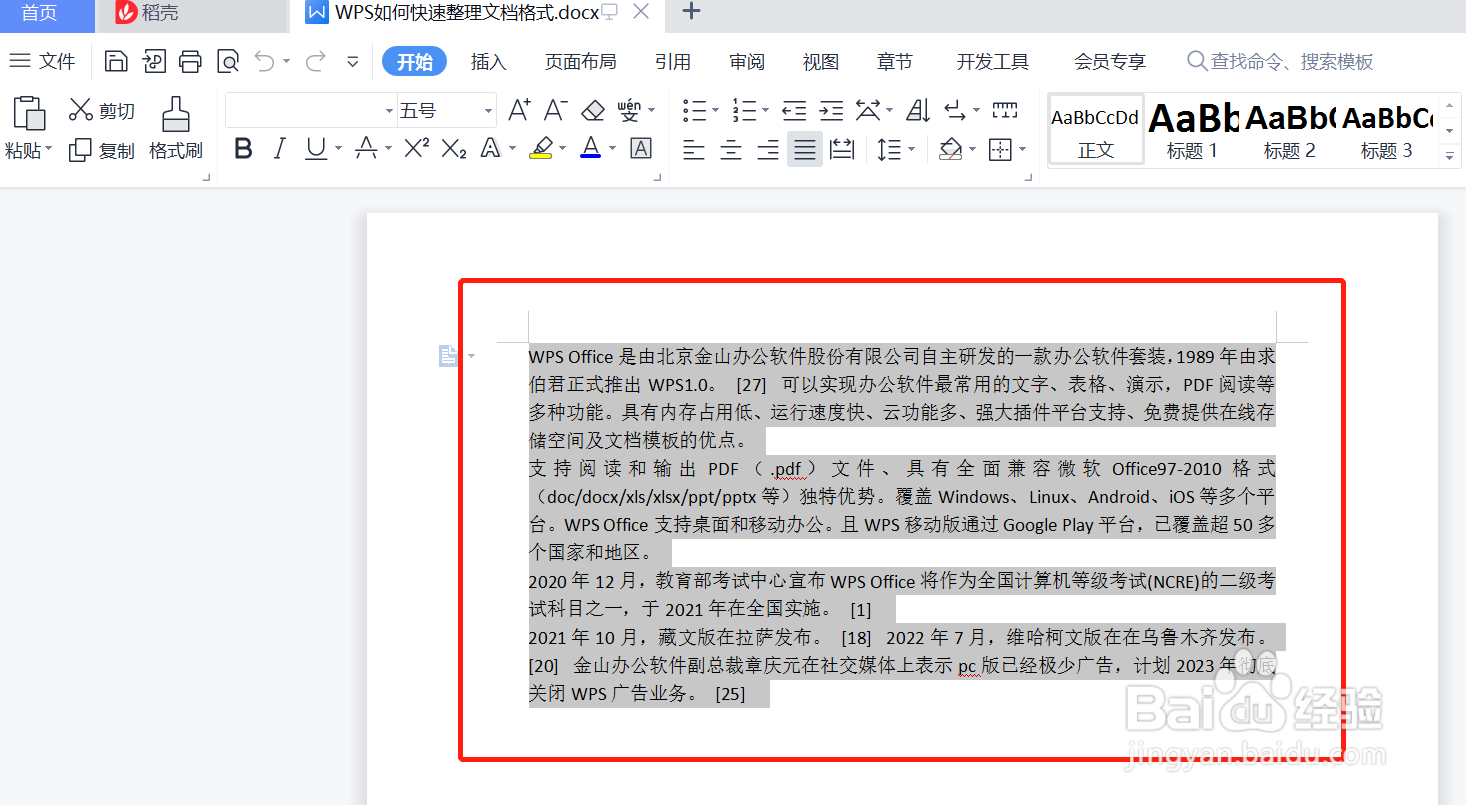Apply superscript with the X² icon
Image resolution: width=1466 pixels, height=805 pixels.
tap(415, 147)
